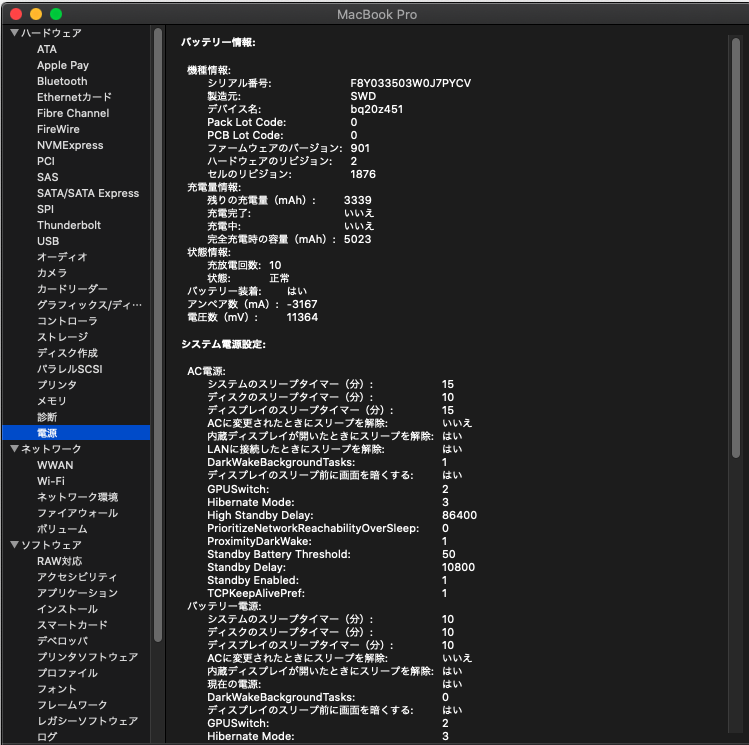Select RAW対応 under ソフトウェア
Image resolution: width=749 pixels, height=745 pixels.
click(60, 561)
